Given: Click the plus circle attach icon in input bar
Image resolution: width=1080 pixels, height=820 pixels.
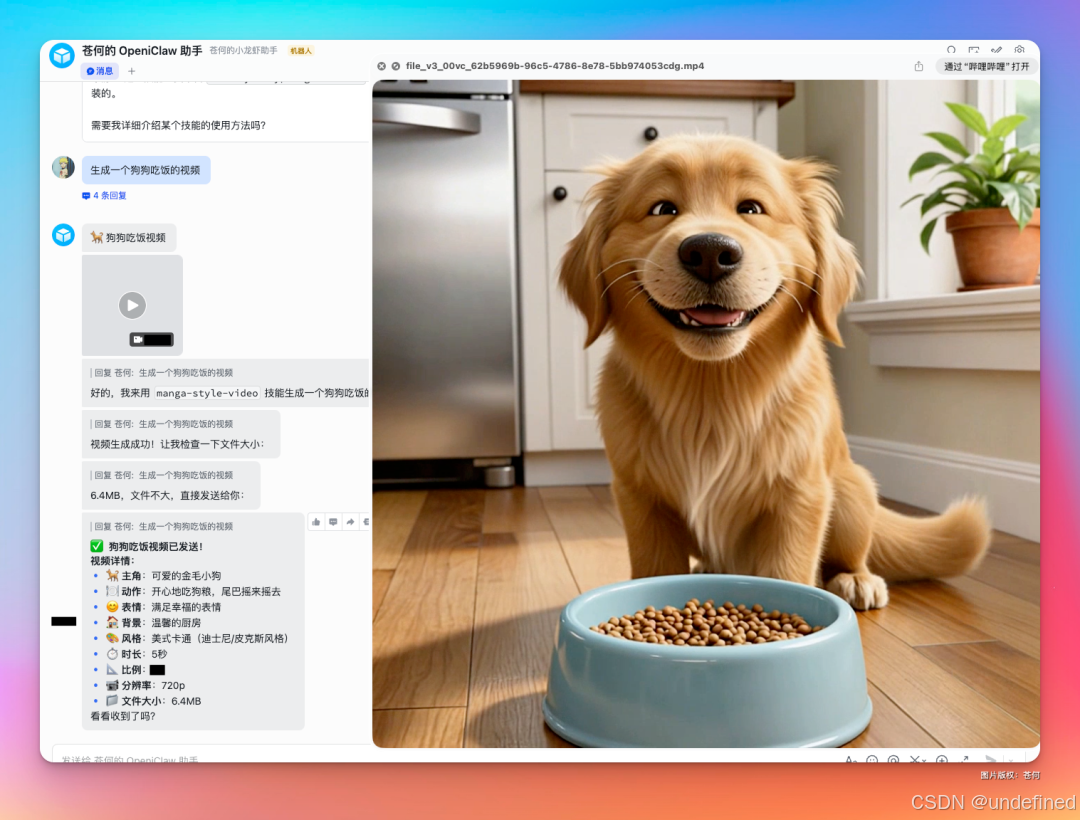Looking at the screenshot, I should tap(942, 759).
